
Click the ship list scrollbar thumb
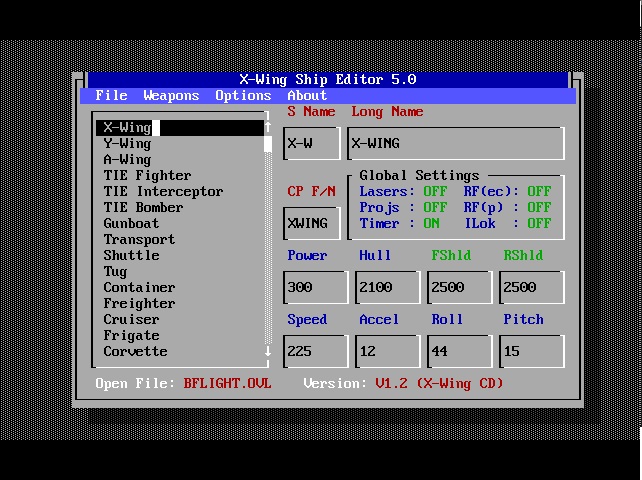point(268,144)
